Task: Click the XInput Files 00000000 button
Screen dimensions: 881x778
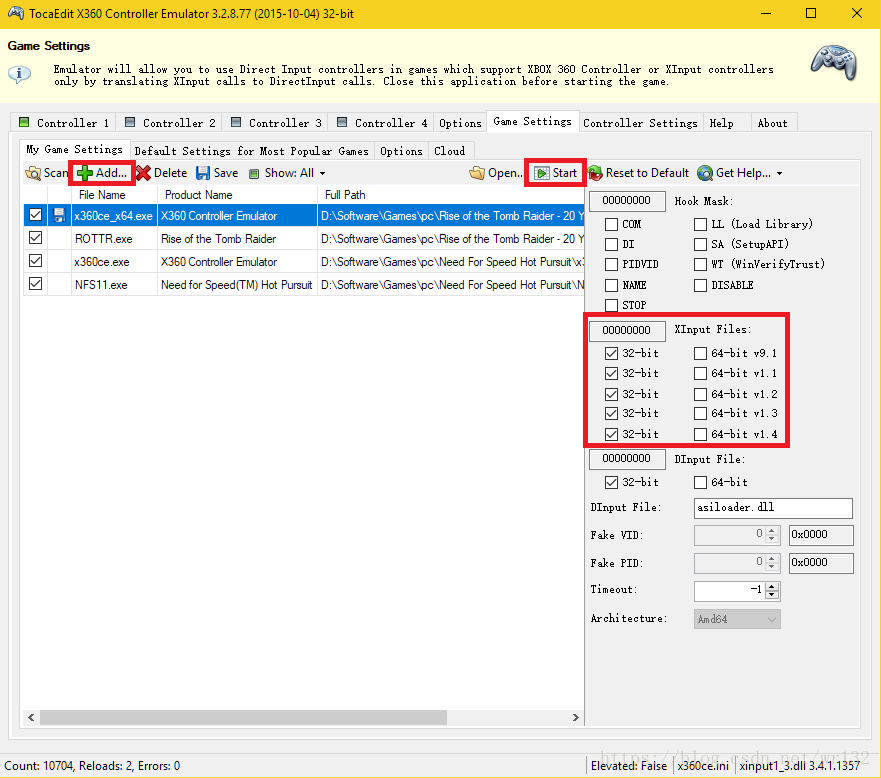Action: coord(626,330)
